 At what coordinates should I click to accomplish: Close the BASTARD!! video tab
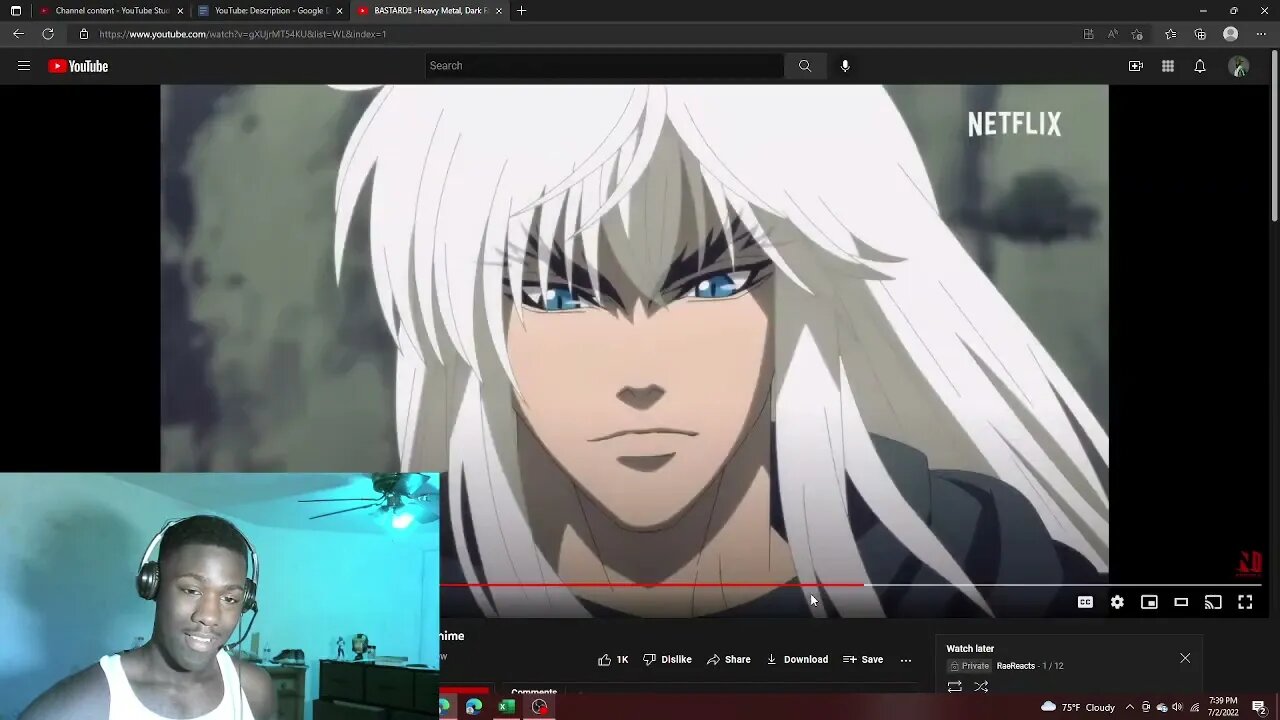(x=499, y=11)
